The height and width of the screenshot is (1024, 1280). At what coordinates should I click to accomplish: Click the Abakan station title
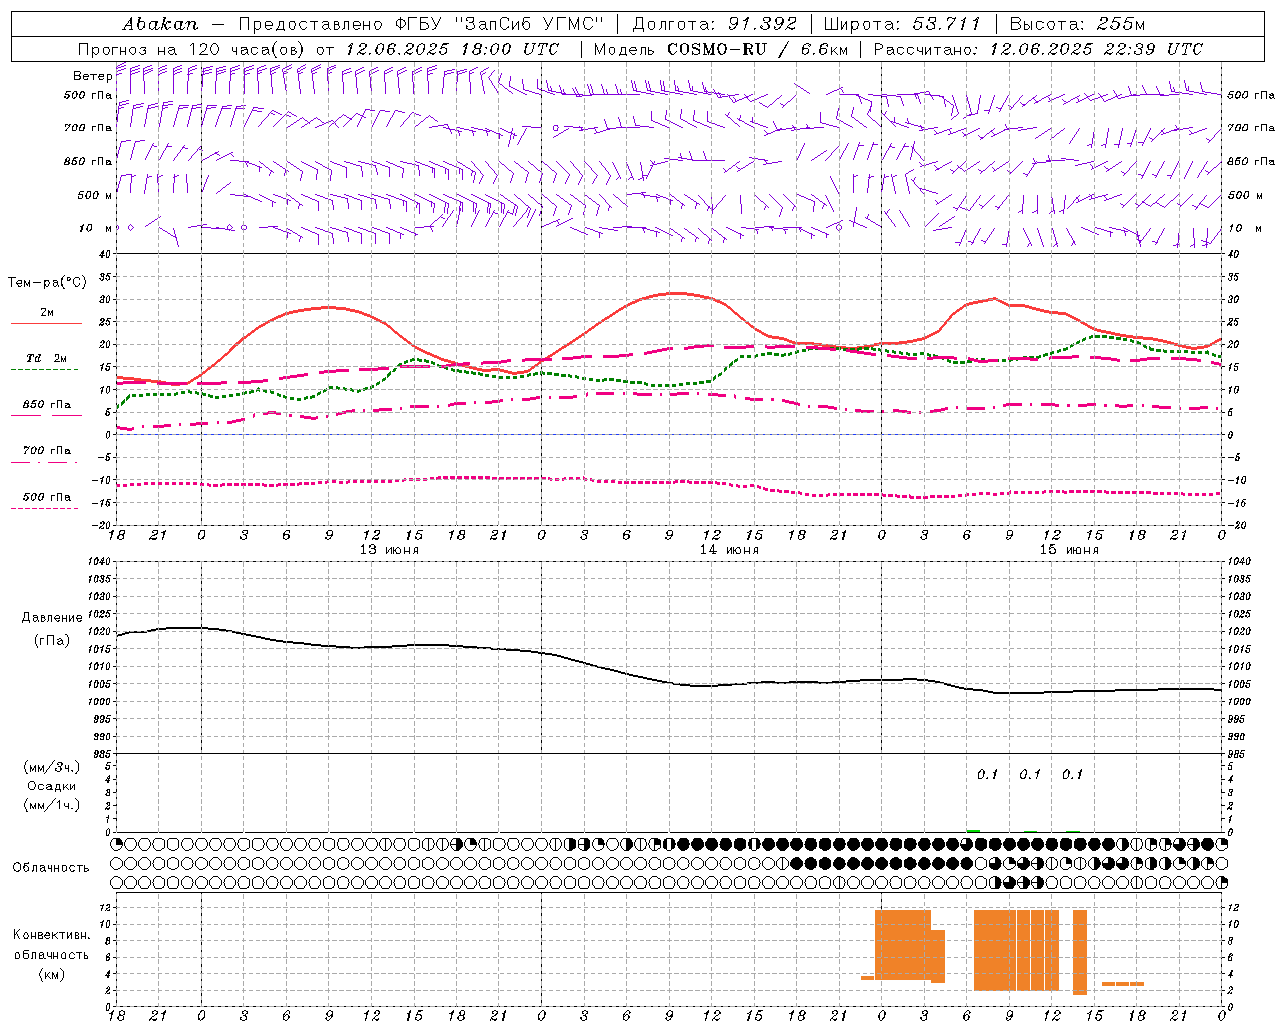[x=160, y=24]
